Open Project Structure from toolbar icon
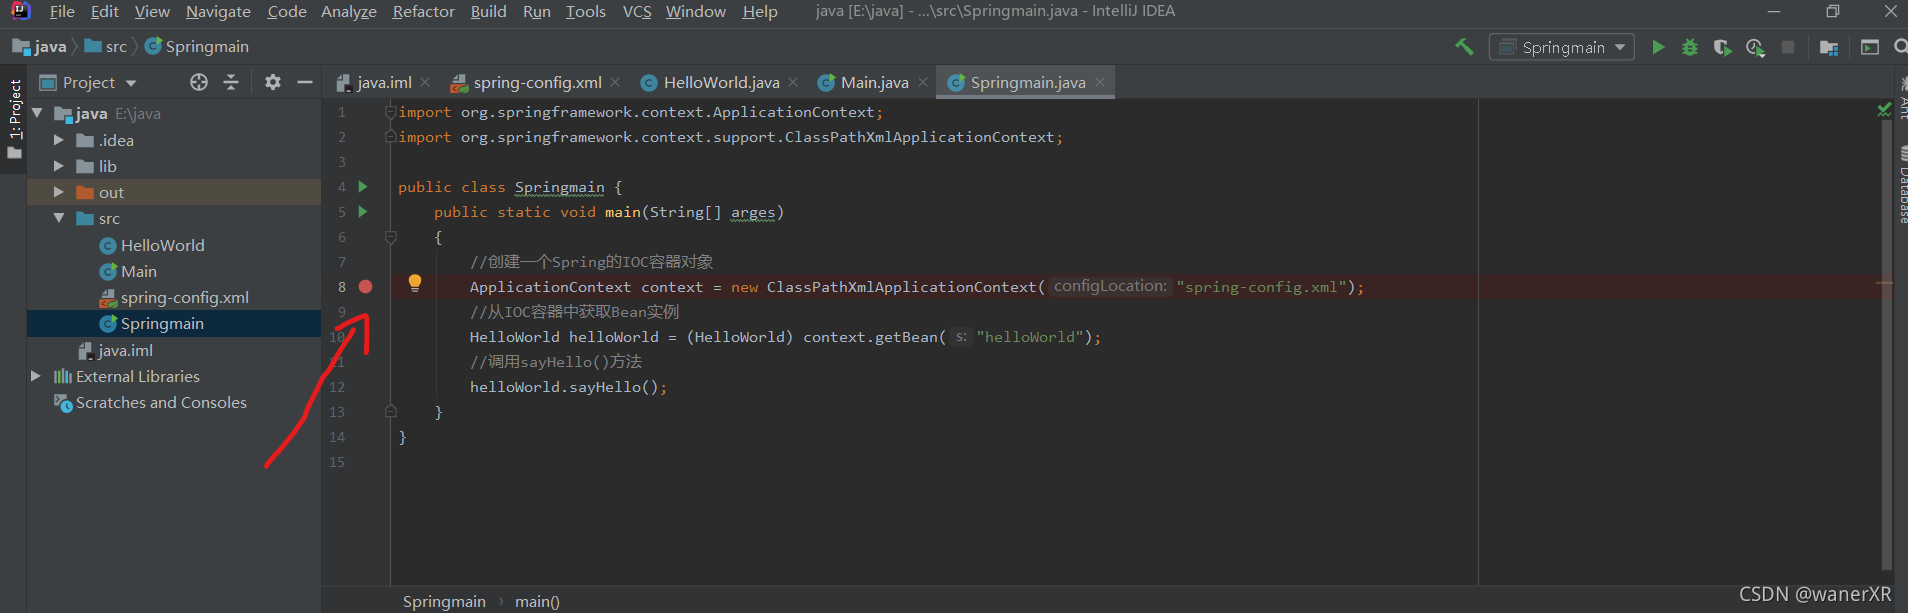The width and height of the screenshot is (1908, 613). [x=1829, y=47]
